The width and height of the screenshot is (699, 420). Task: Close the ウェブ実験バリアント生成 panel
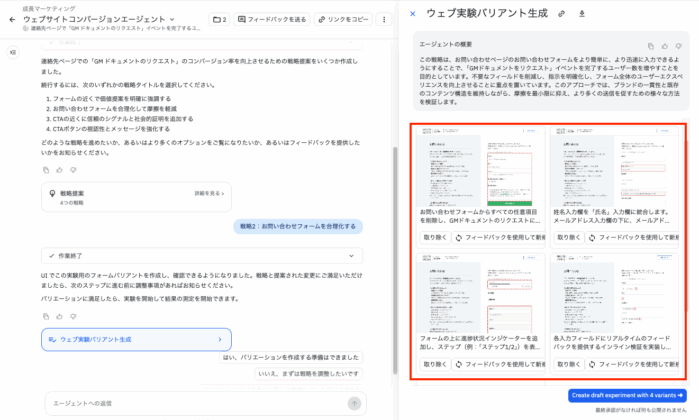coord(412,13)
